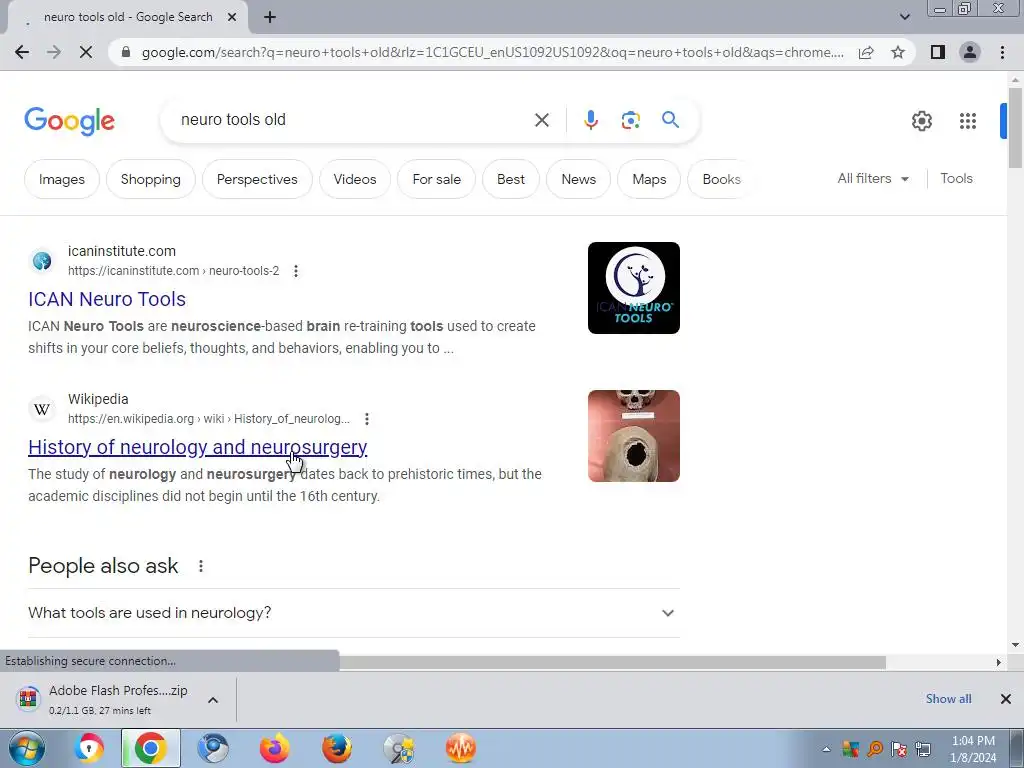Filter results by News
Viewport: 1024px width, 768px height.
tap(579, 179)
